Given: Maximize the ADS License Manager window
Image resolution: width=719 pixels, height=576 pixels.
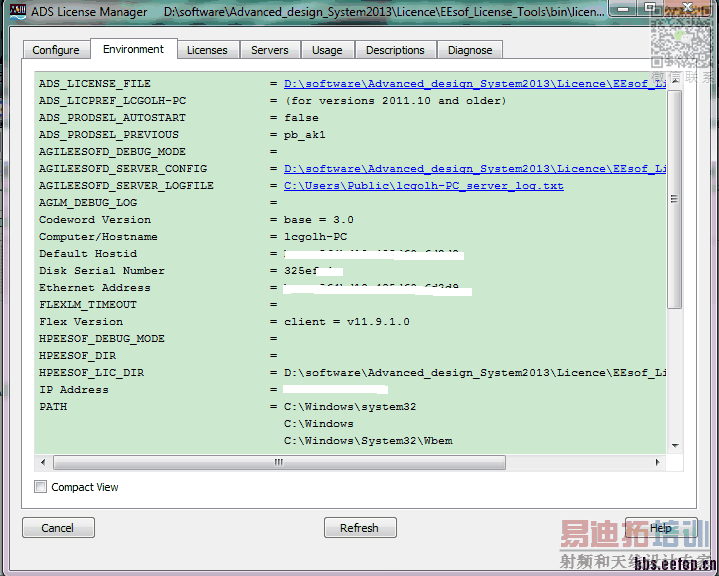Looking at the screenshot, I should (x=649, y=8).
